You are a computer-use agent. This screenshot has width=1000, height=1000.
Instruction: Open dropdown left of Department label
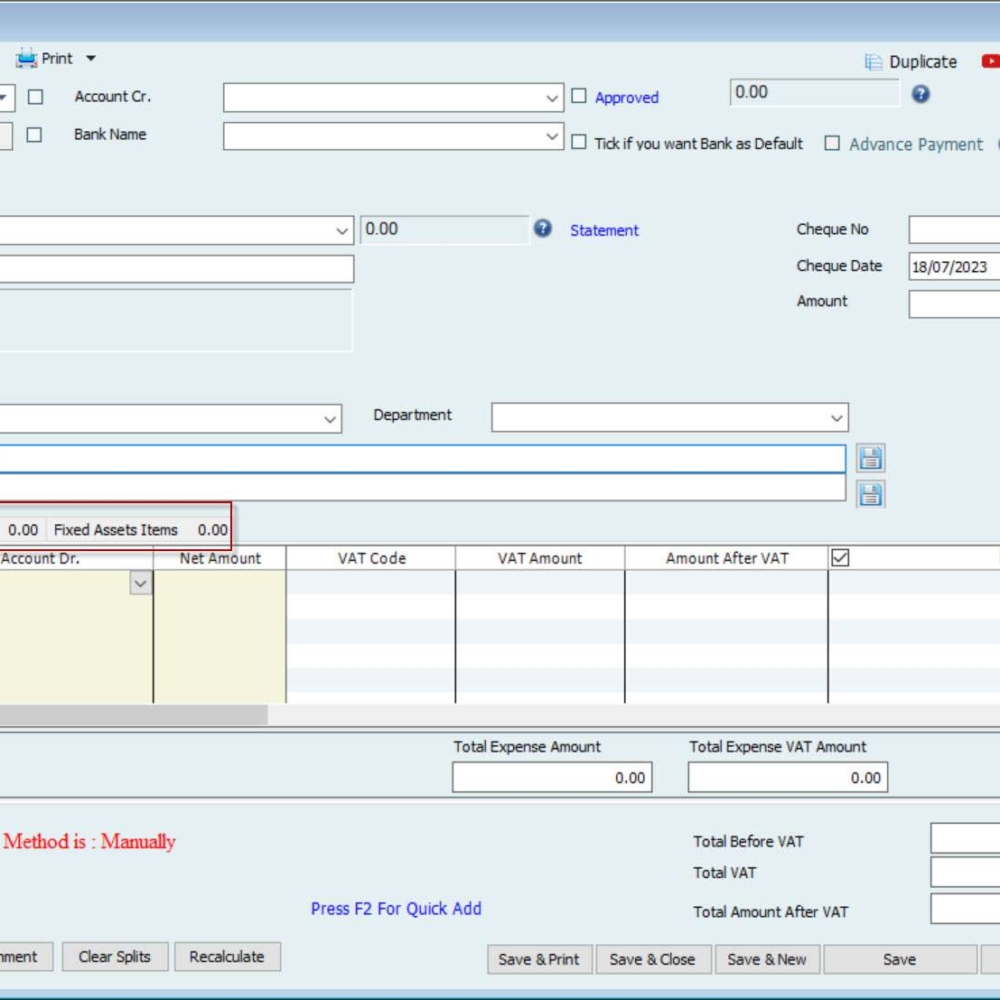coord(330,419)
